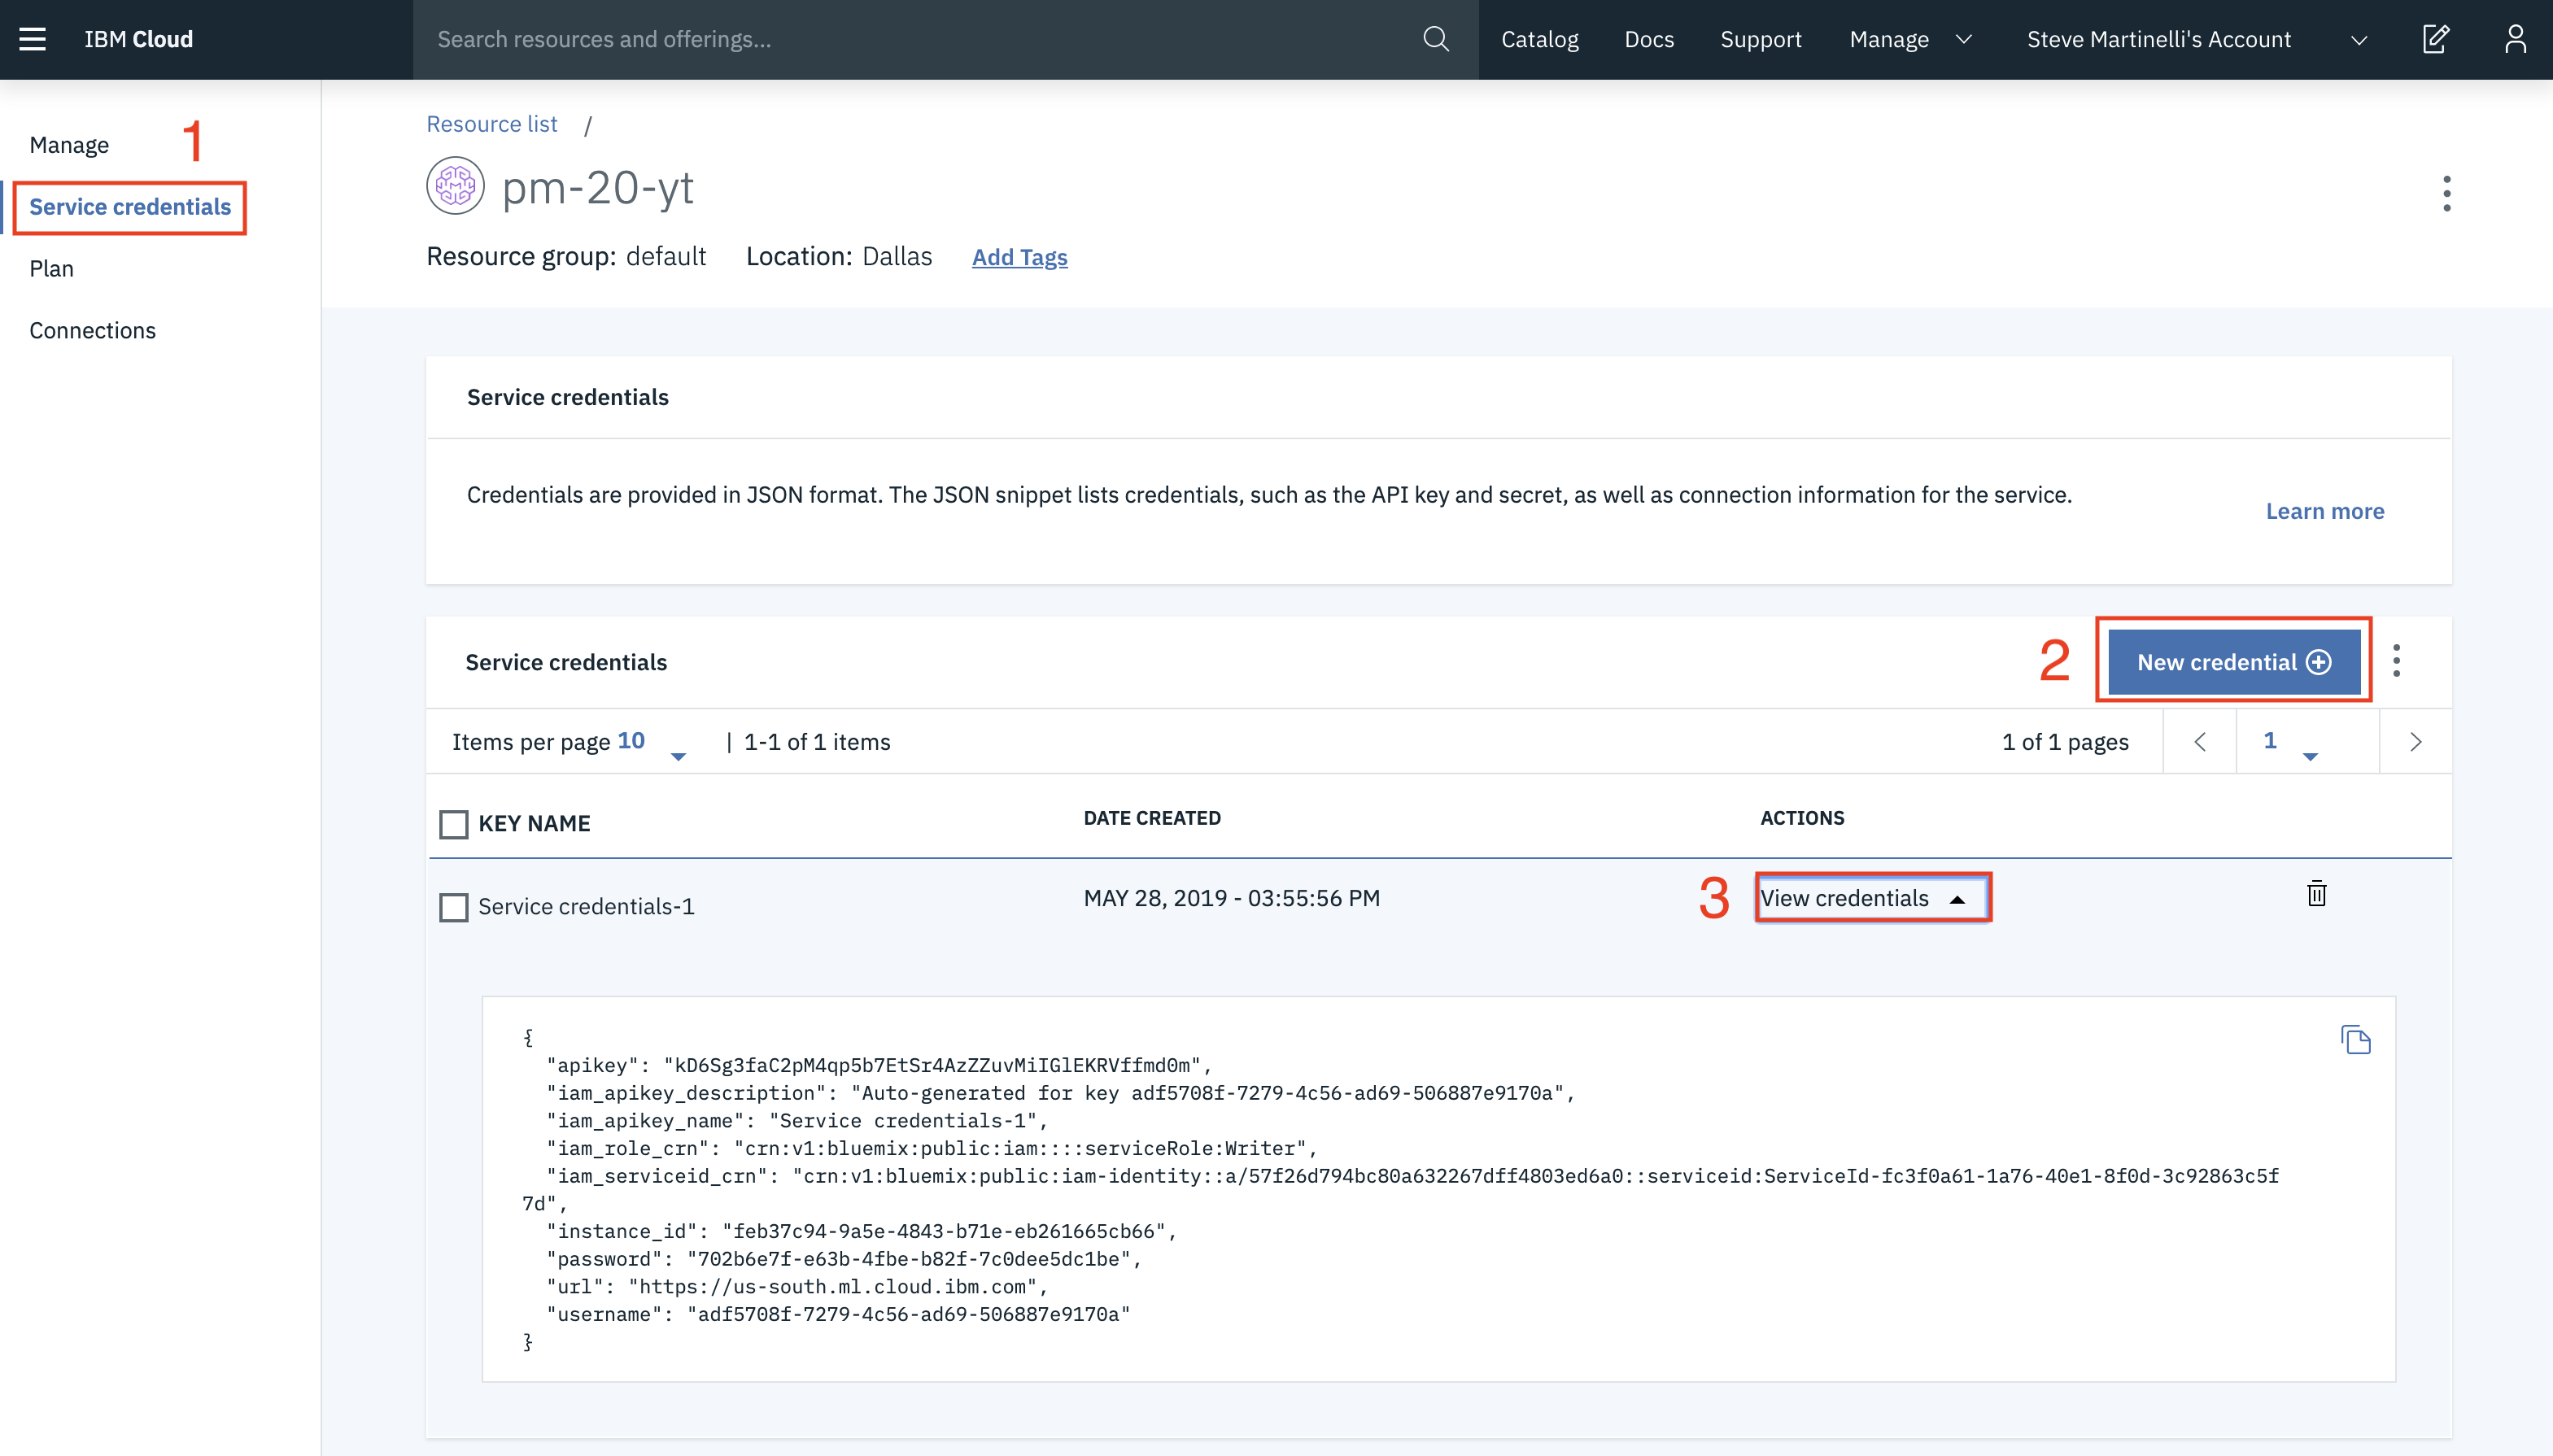
Task: Go to Connections in the sidebar
Action: pyautogui.click(x=92, y=330)
